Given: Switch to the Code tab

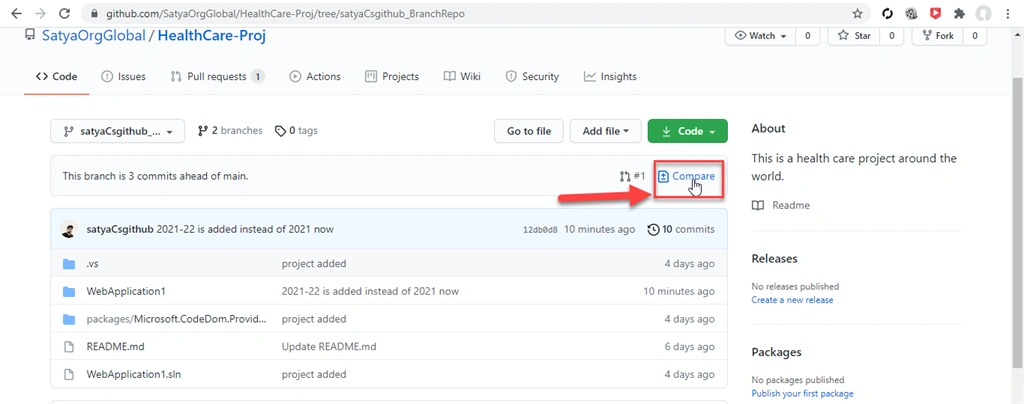Looking at the screenshot, I should point(57,76).
